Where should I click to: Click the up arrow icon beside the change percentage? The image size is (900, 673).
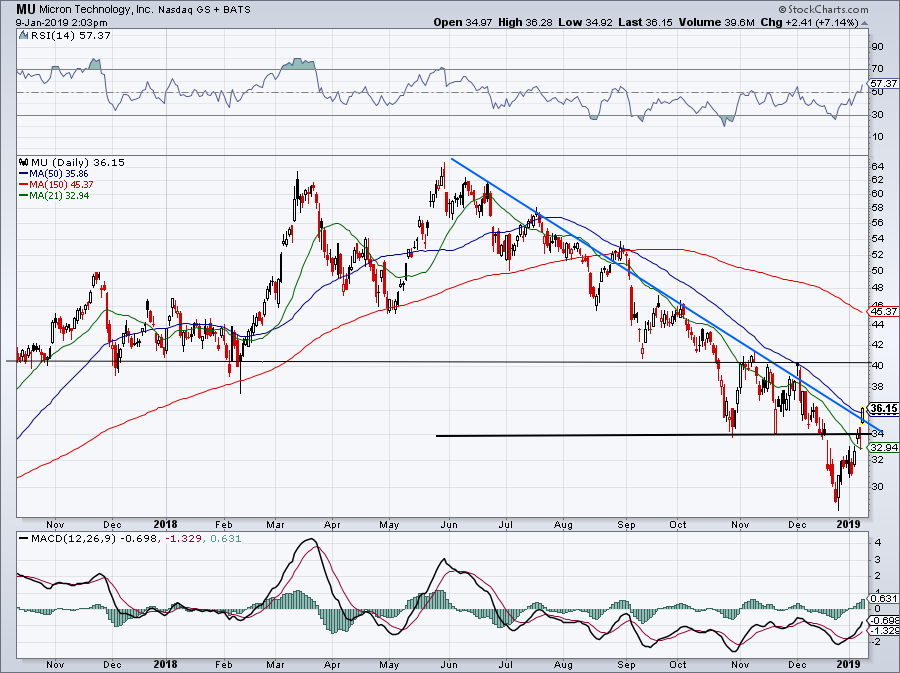865,24
